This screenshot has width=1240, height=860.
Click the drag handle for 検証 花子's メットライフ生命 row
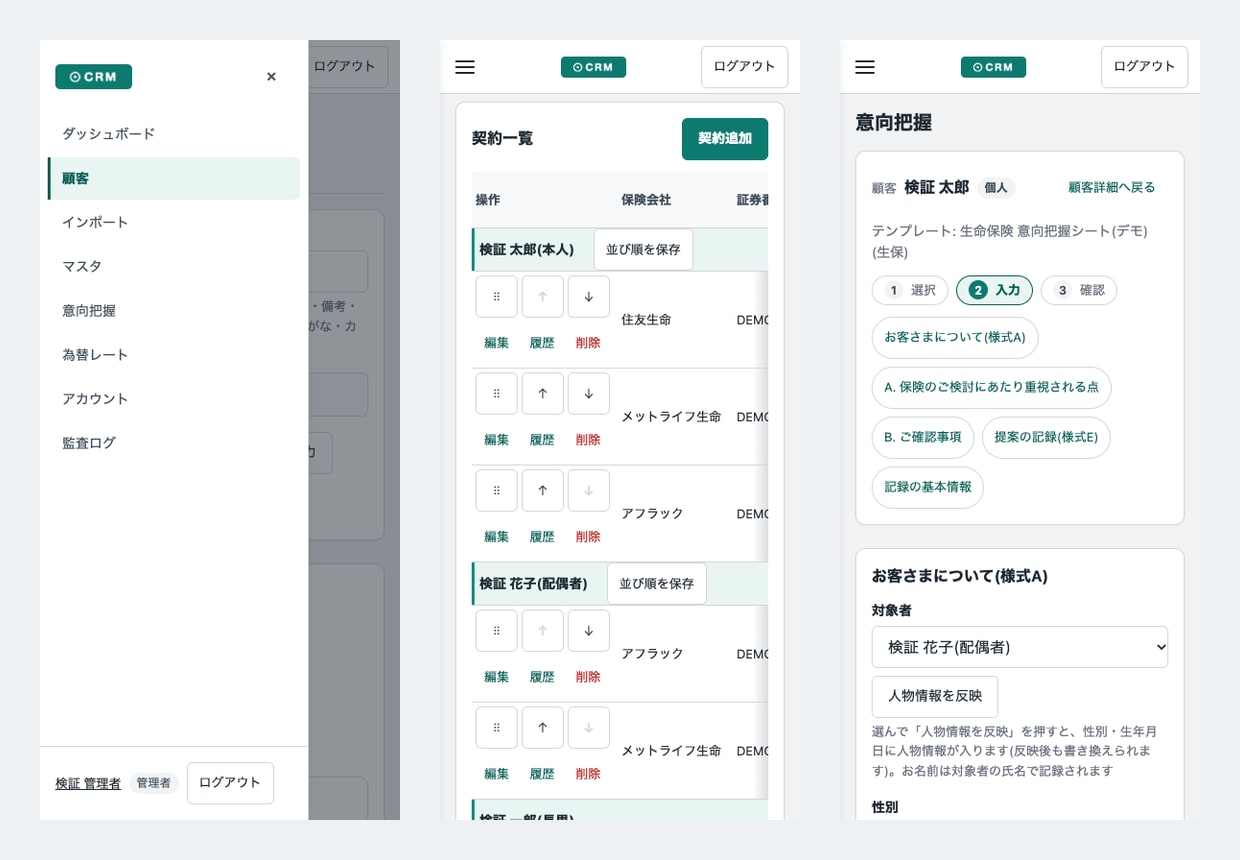[496, 728]
